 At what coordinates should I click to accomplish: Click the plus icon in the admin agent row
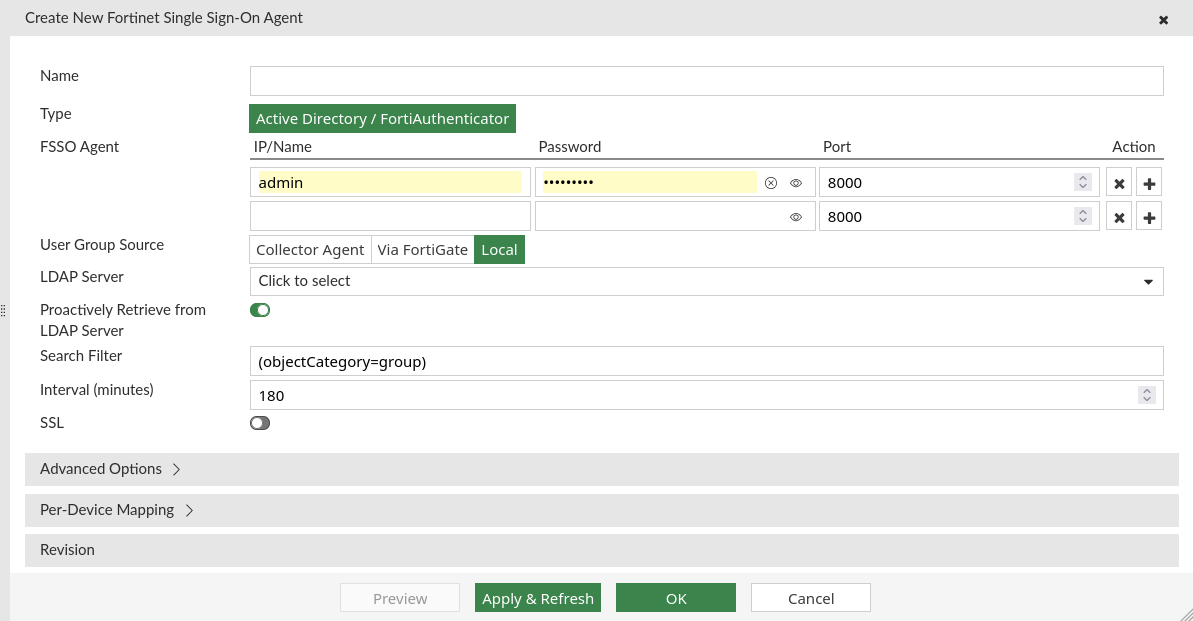[1149, 184]
